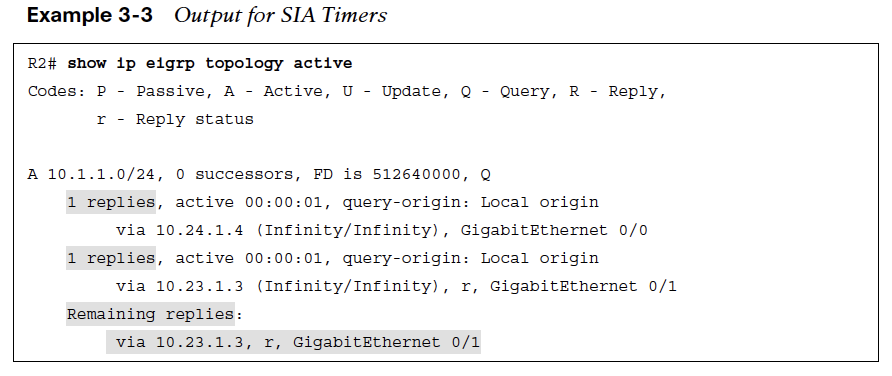
Task: Click the first 'active 00:00:01' timer
Action: pos(250,203)
